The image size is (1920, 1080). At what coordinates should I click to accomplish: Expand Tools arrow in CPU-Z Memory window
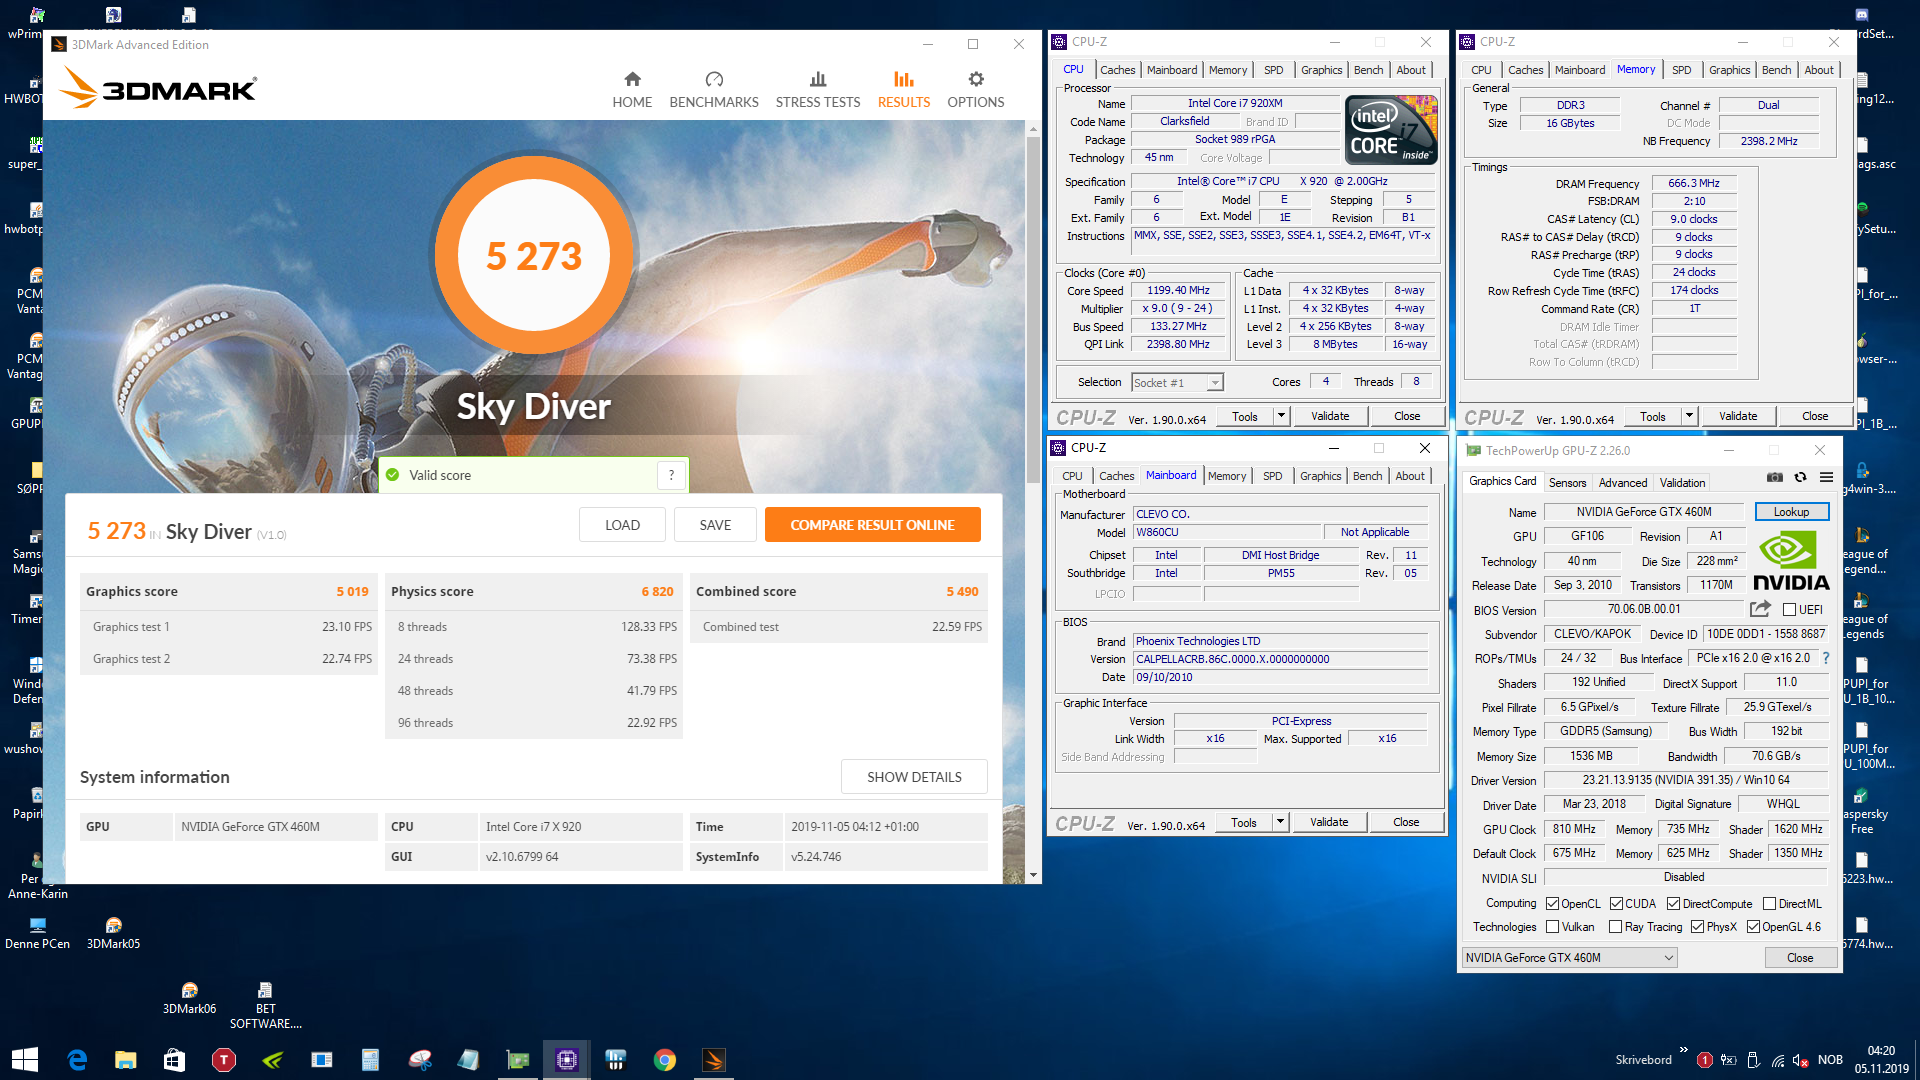pyautogui.click(x=1689, y=416)
